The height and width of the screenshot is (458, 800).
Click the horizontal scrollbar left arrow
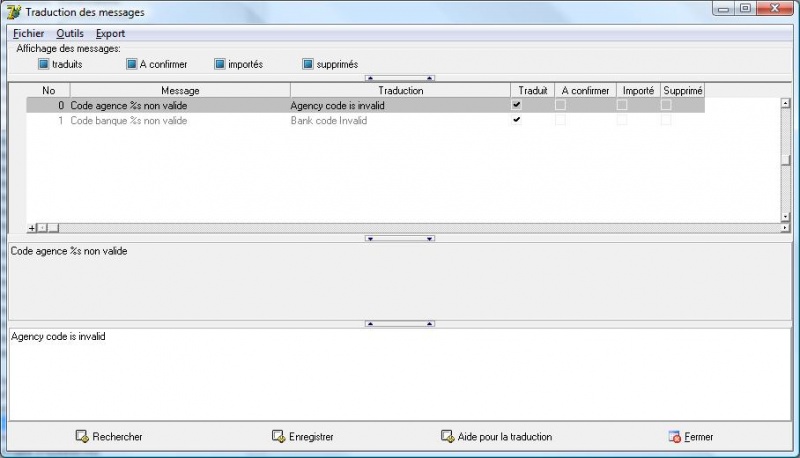(43, 228)
